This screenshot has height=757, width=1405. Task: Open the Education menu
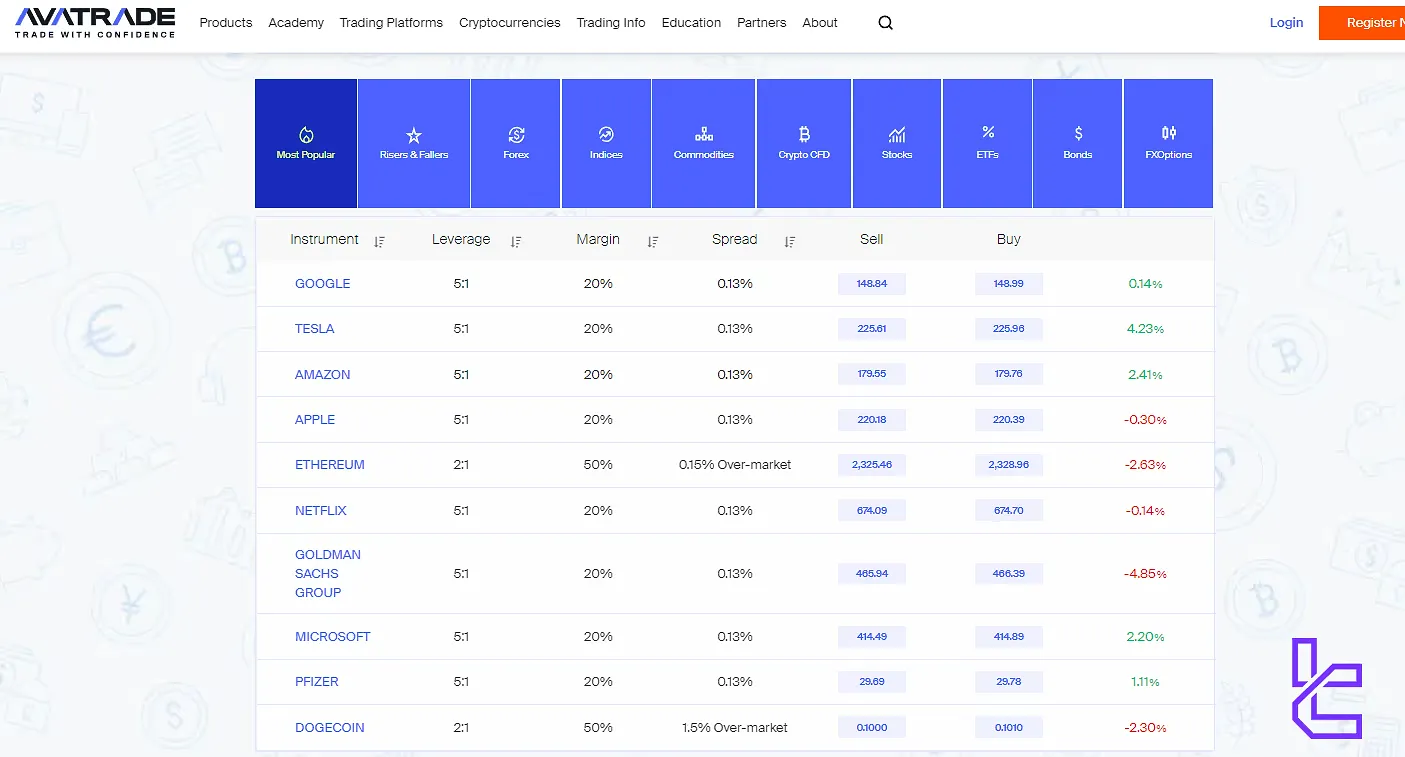691,23
